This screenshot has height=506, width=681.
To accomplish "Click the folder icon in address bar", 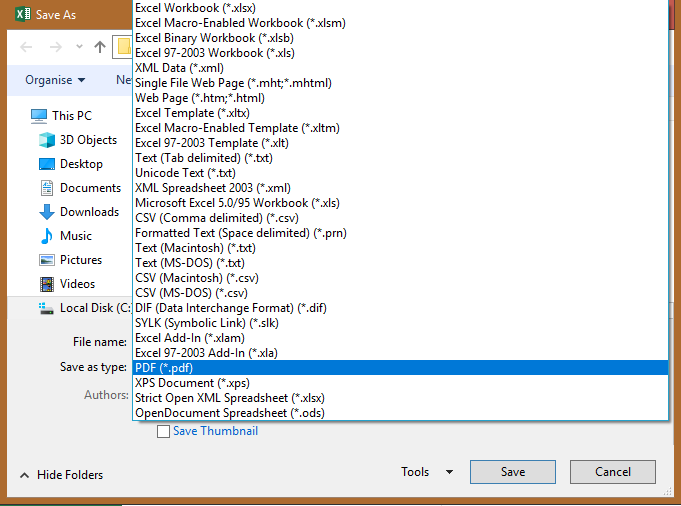I will (124, 46).
